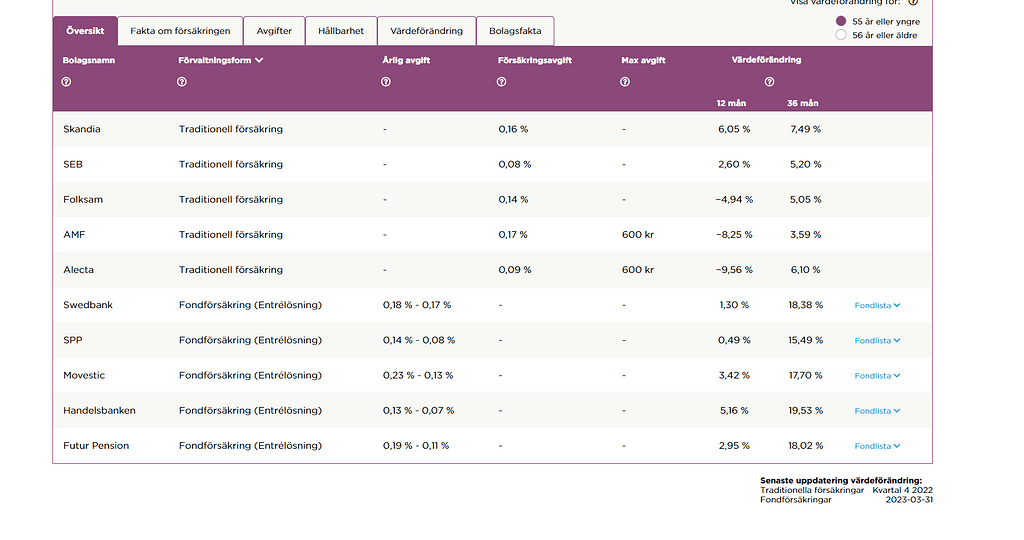Select the Värdeförändring tab

[x=426, y=31]
